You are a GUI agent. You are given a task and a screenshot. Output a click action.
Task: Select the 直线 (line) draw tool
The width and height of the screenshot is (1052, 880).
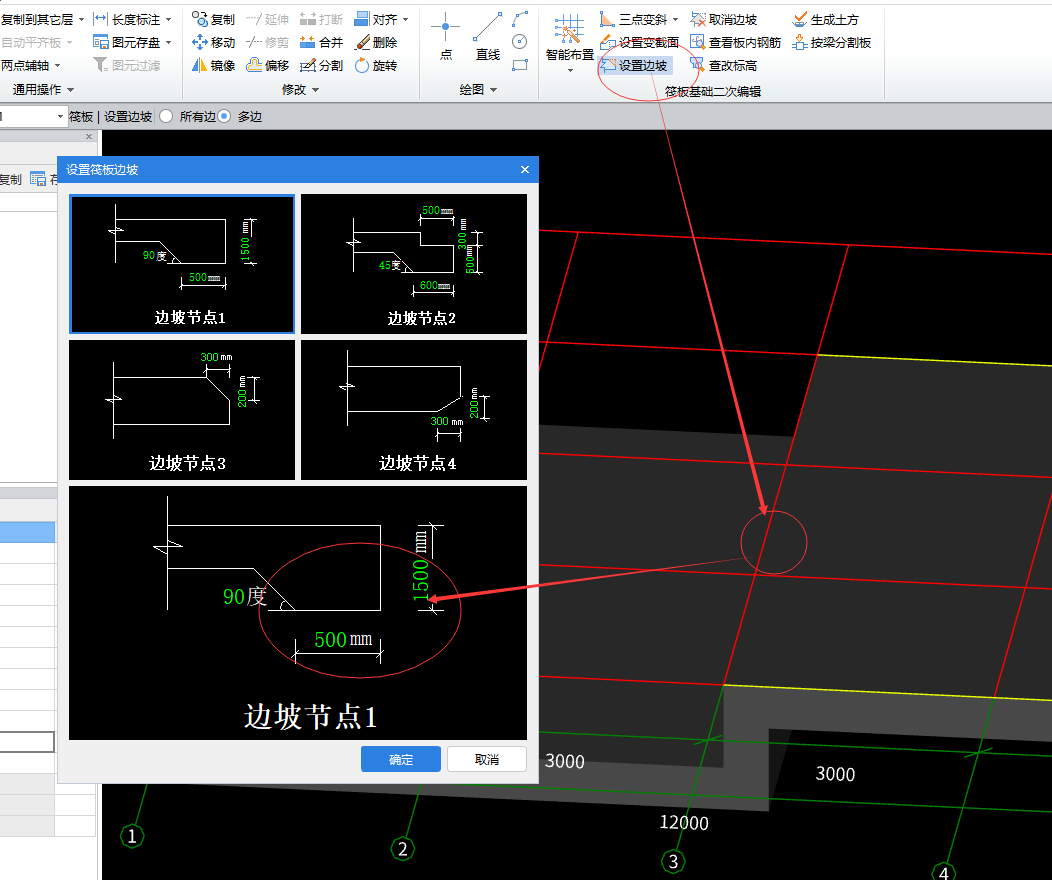488,36
